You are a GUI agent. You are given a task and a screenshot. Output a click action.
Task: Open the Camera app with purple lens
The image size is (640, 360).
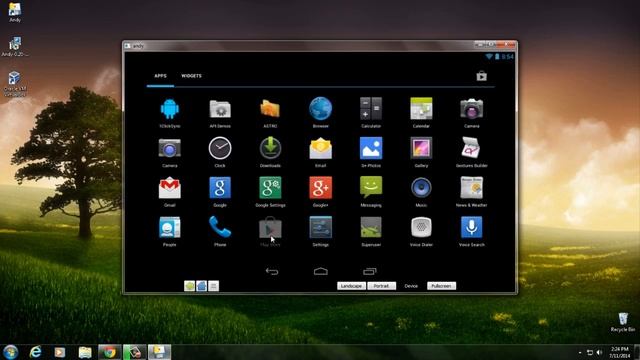tap(471, 109)
